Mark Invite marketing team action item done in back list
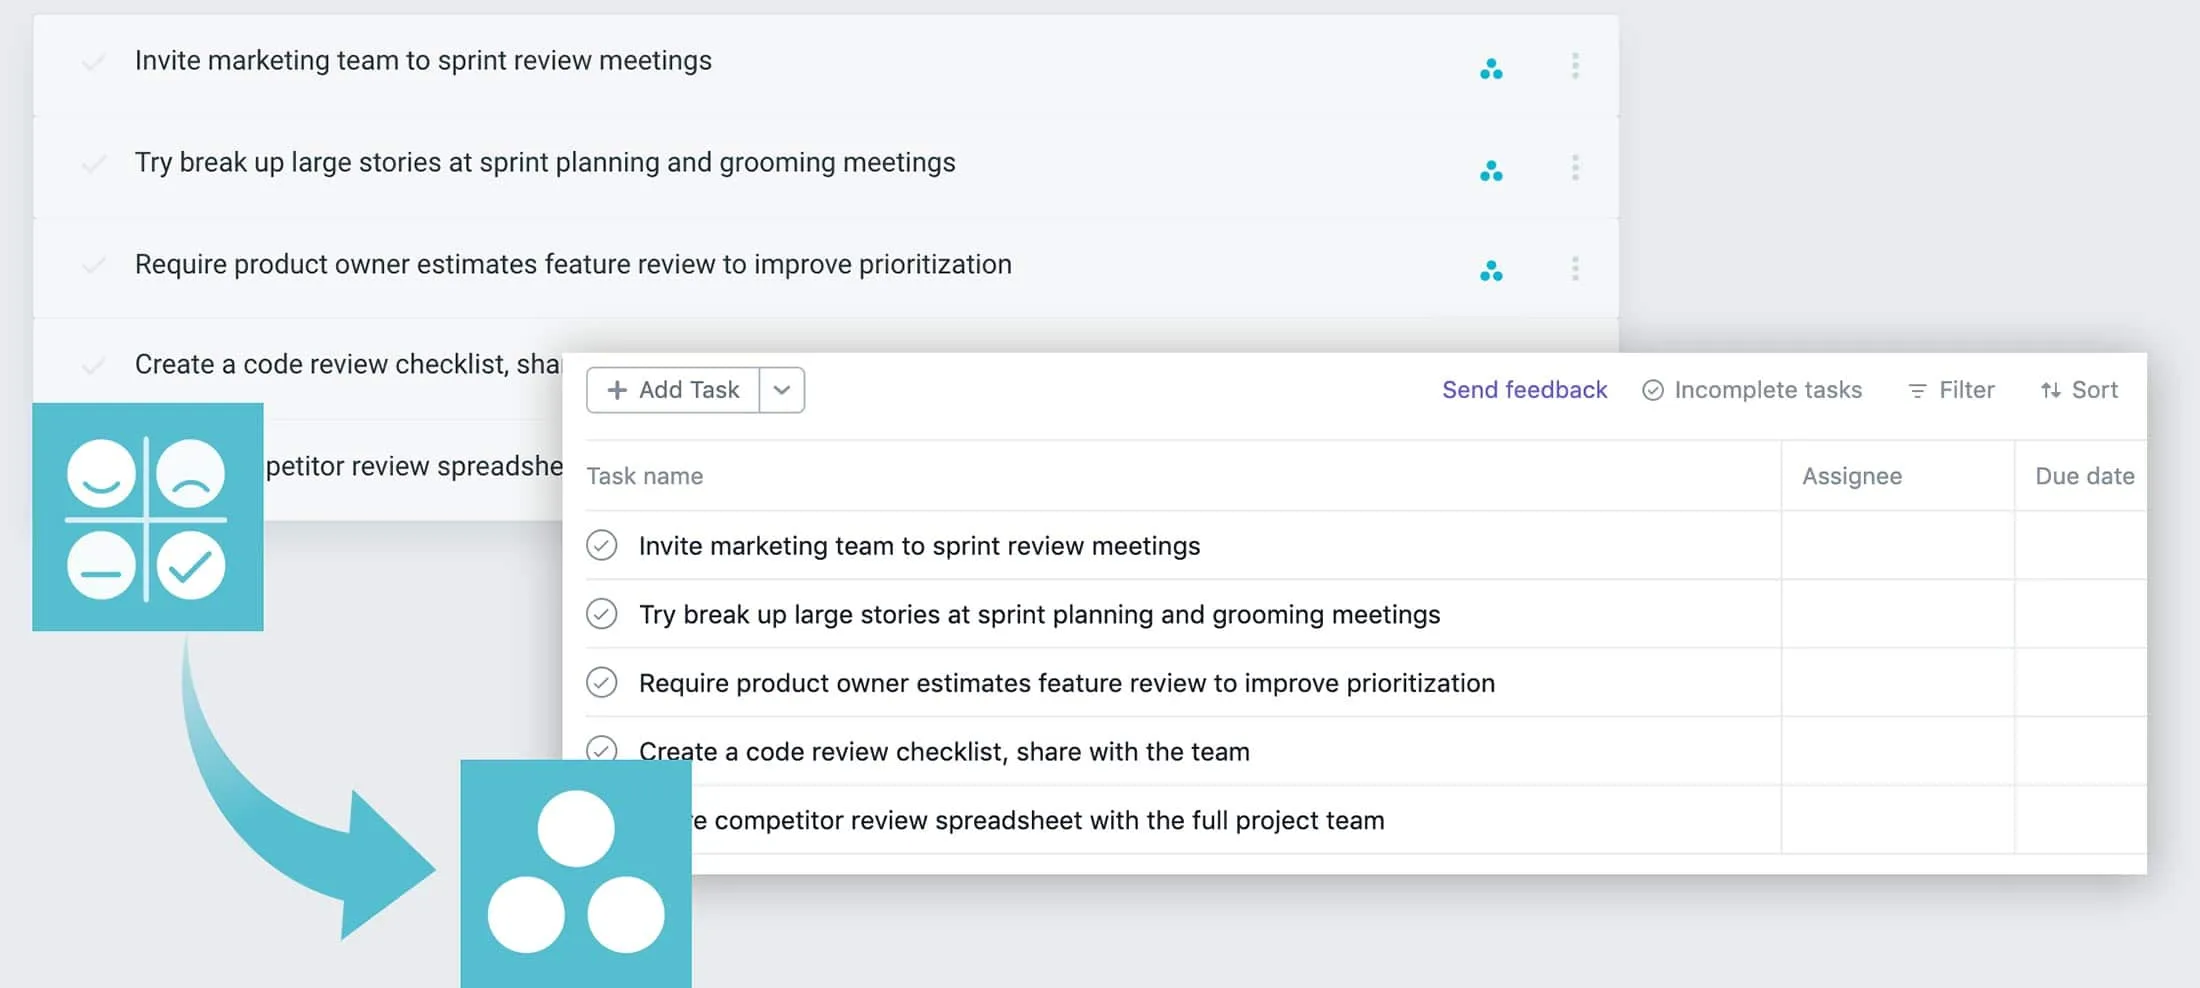Viewport: 2200px width, 988px height. coord(94,63)
